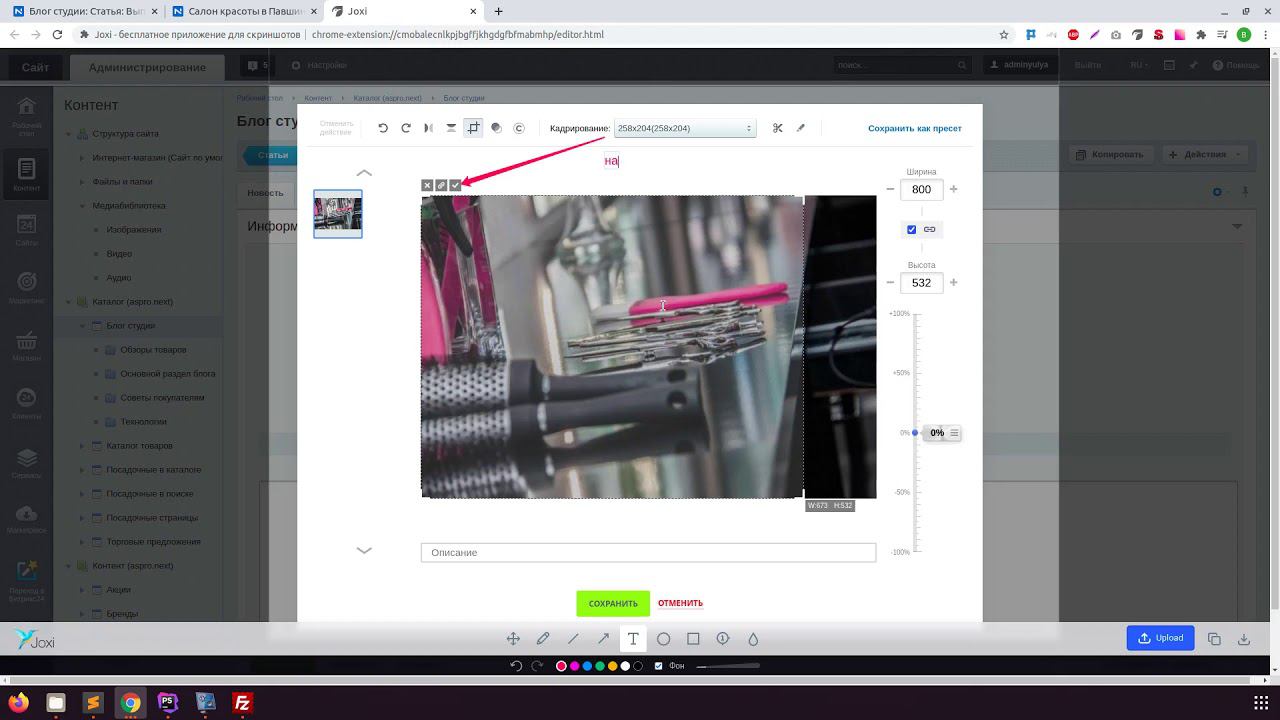
Task: Copy screenshot to clipboard in Joxi
Action: click(1214, 639)
